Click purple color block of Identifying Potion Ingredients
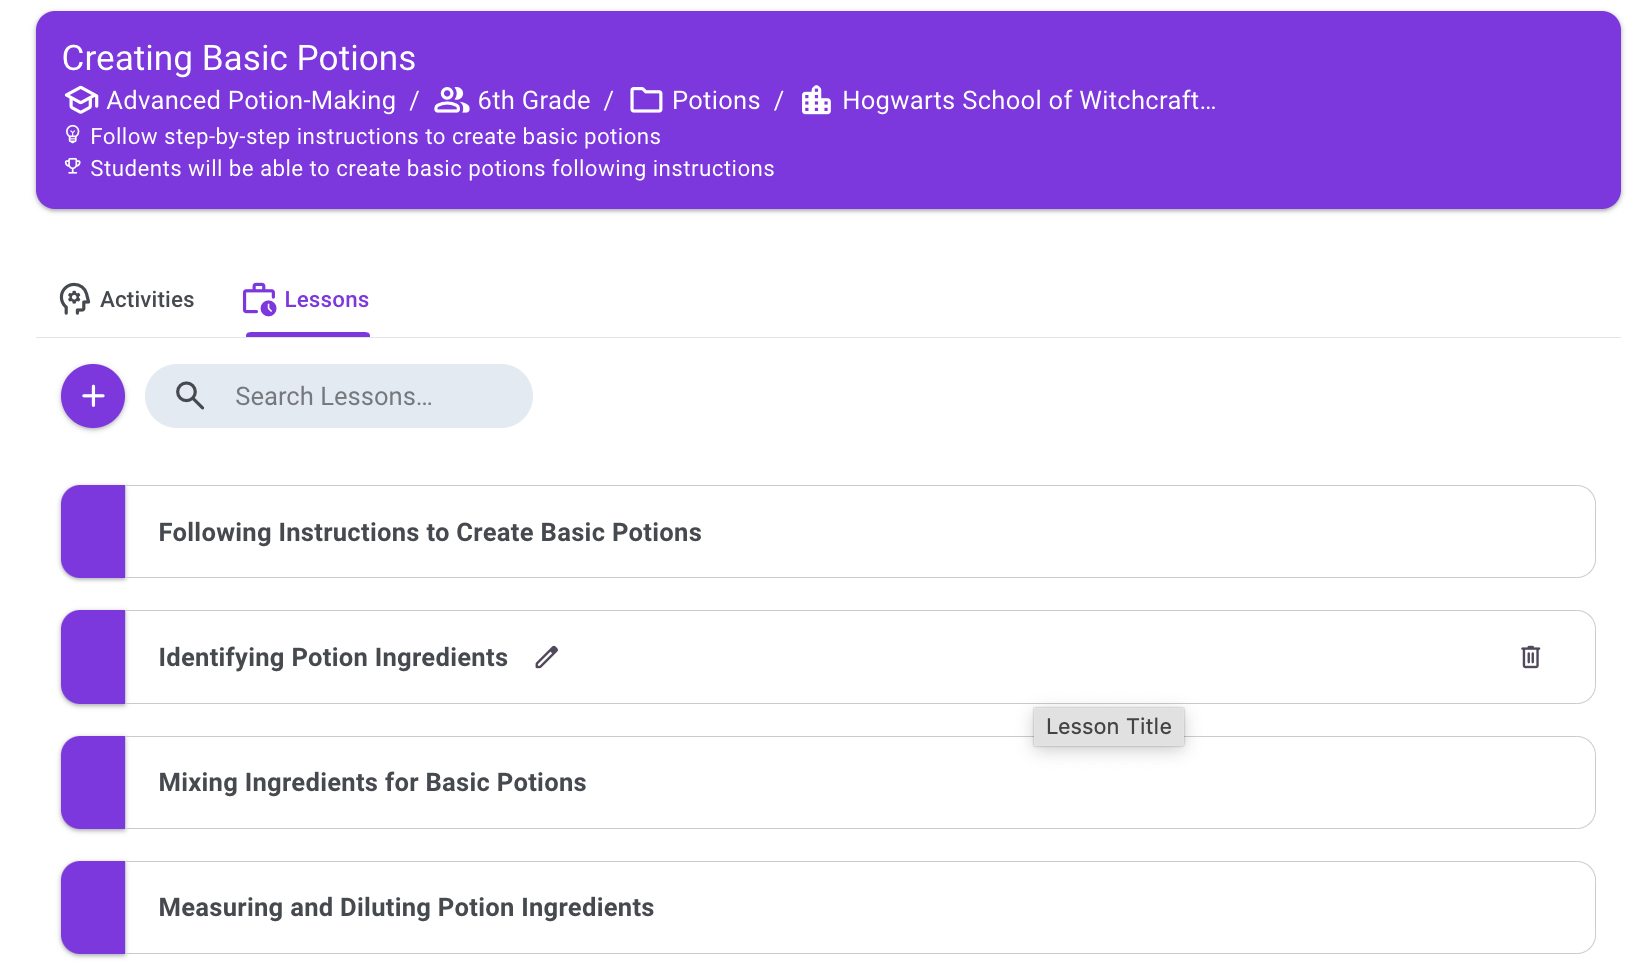 pyautogui.click(x=93, y=657)
